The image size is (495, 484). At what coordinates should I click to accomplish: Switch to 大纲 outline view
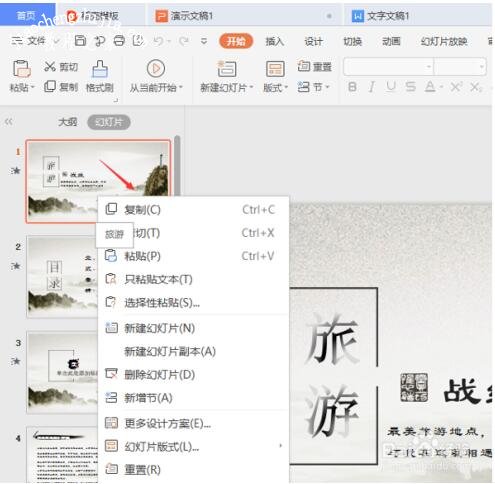click(x=68, y=122)
